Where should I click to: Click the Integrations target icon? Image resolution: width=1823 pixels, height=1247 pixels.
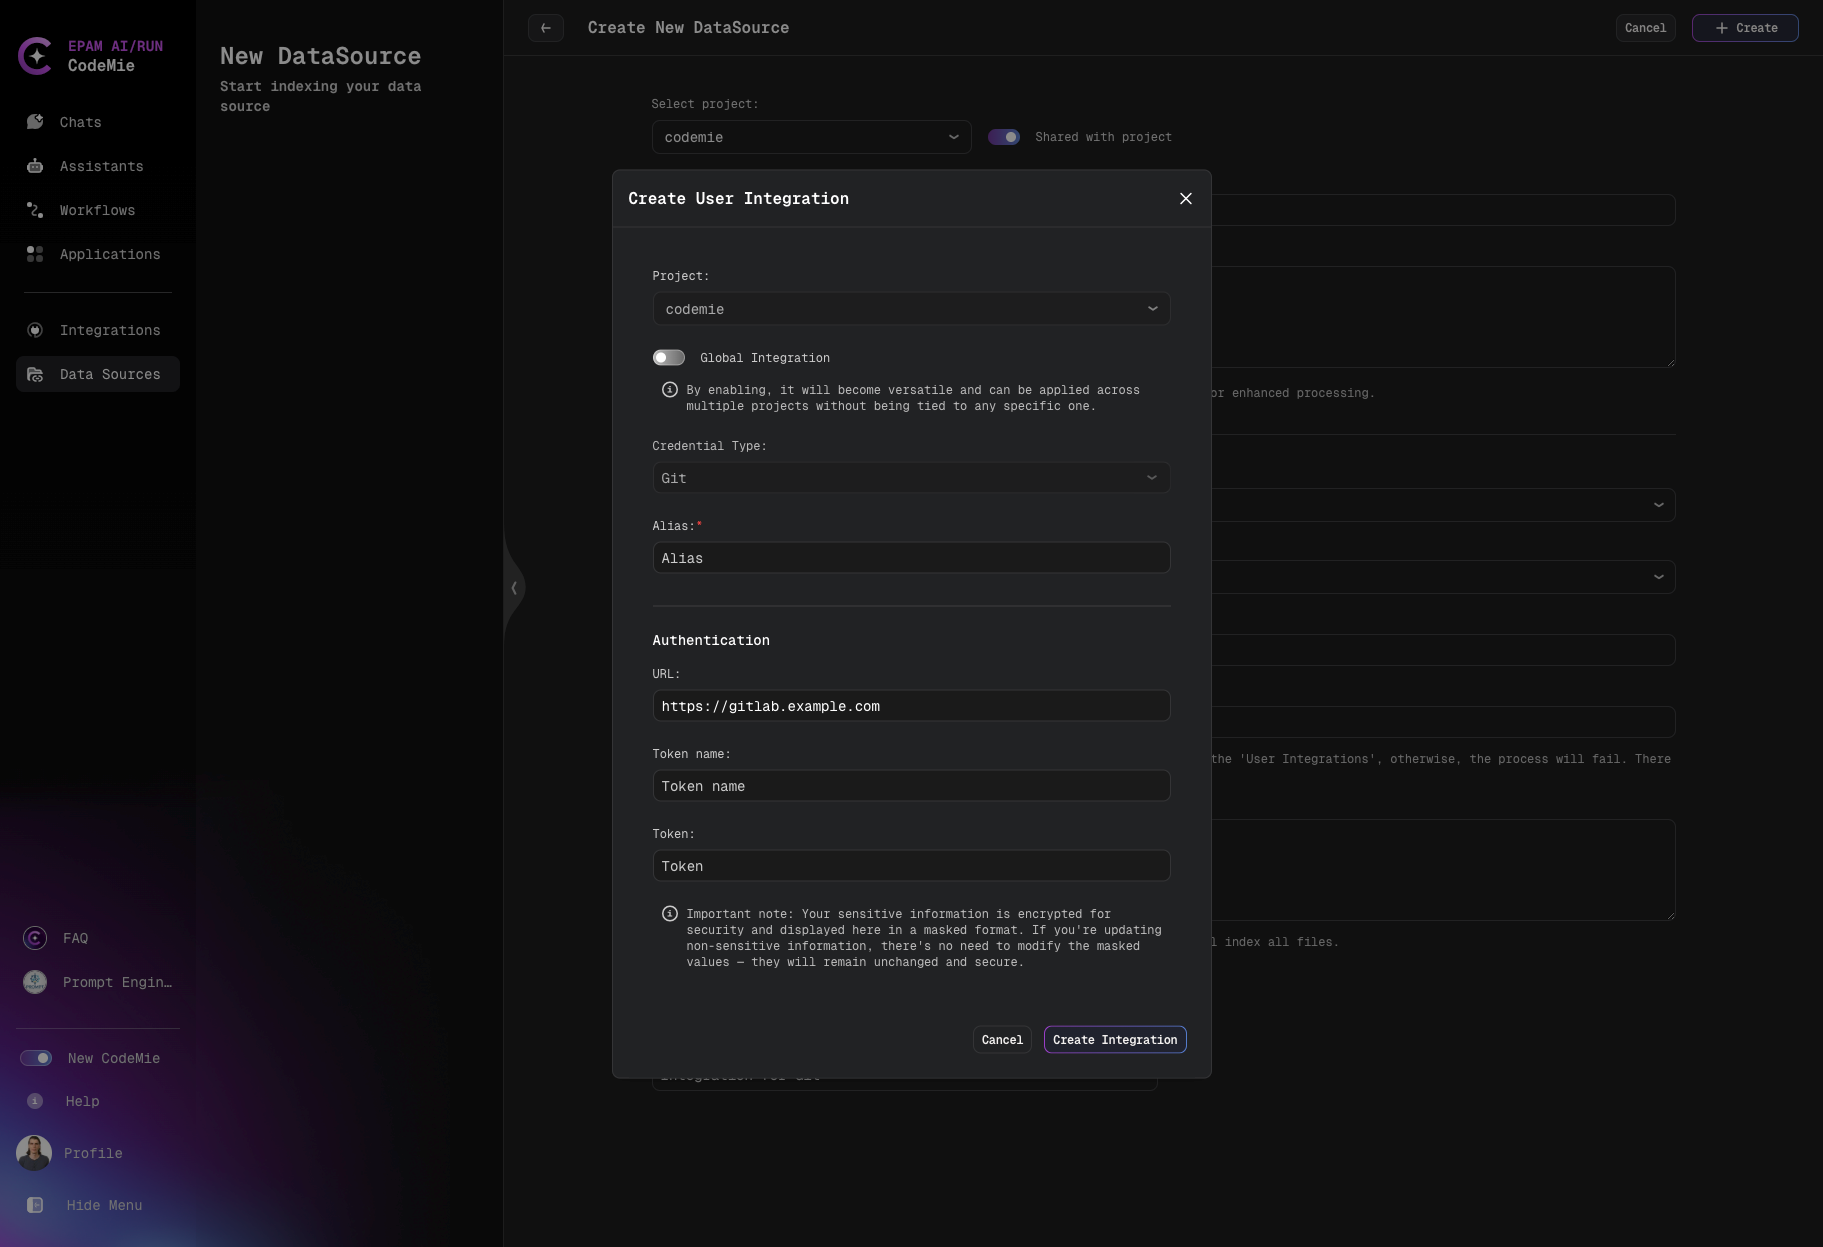point(36,330)
